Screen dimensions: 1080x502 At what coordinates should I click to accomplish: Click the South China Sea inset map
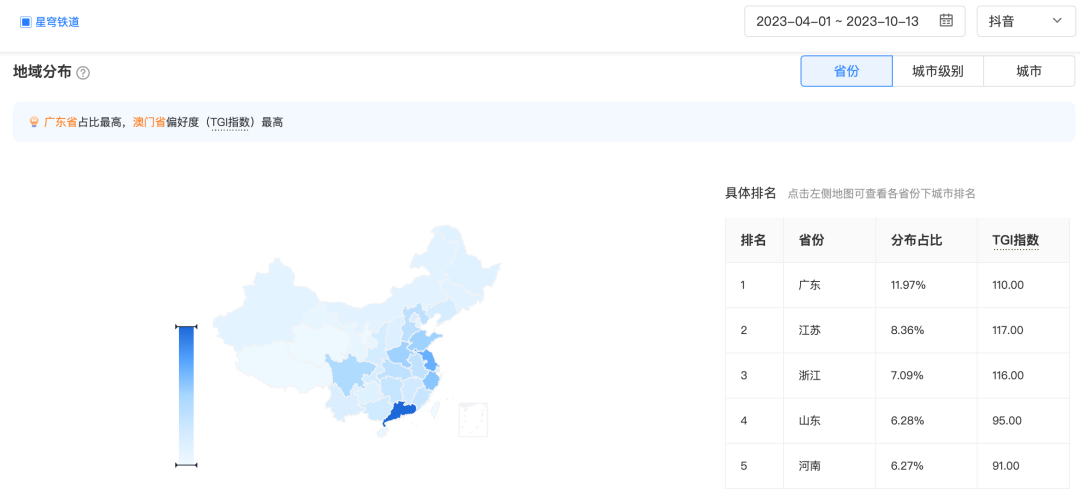[x=473, y=419]
